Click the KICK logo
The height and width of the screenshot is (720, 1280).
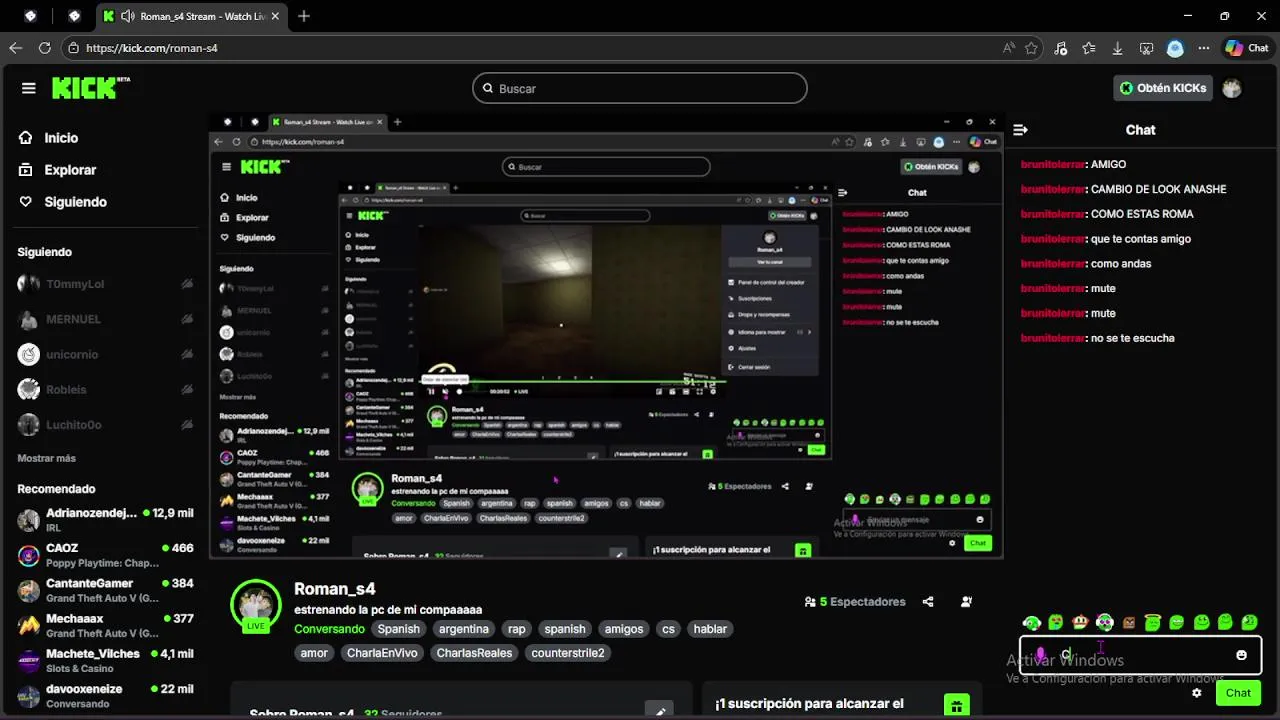pos(90,88)
